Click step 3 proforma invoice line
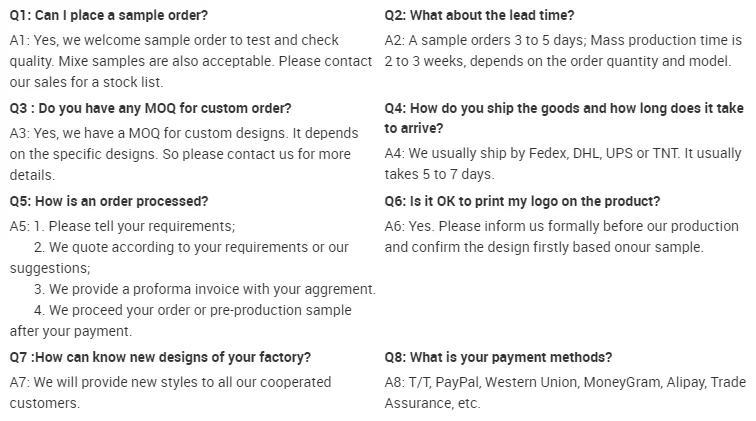Image resolution: width=756 pixels, height=421 pixels. (205, 289)
